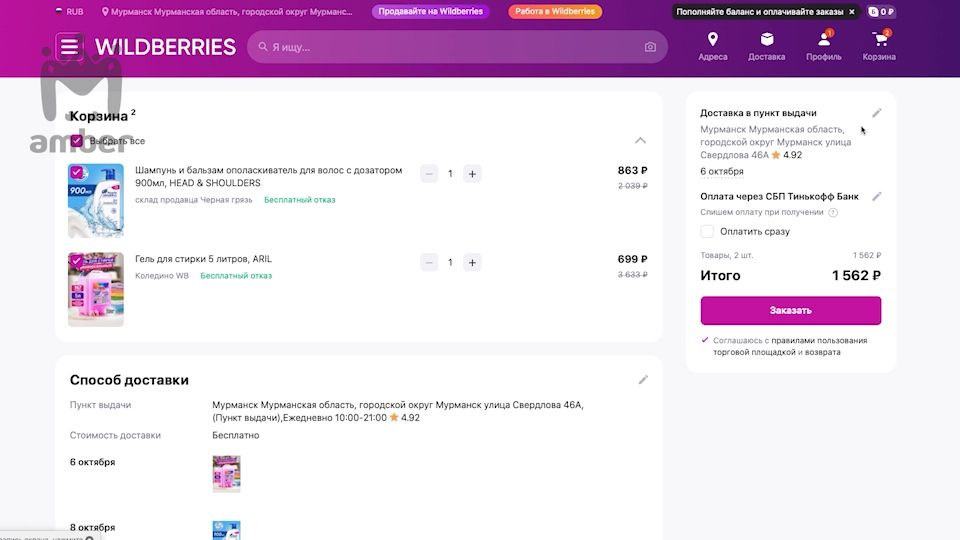This screenshot has height=540, width=960.
Task: Click Работа в Wildberries tab
Action: [555, 12]
